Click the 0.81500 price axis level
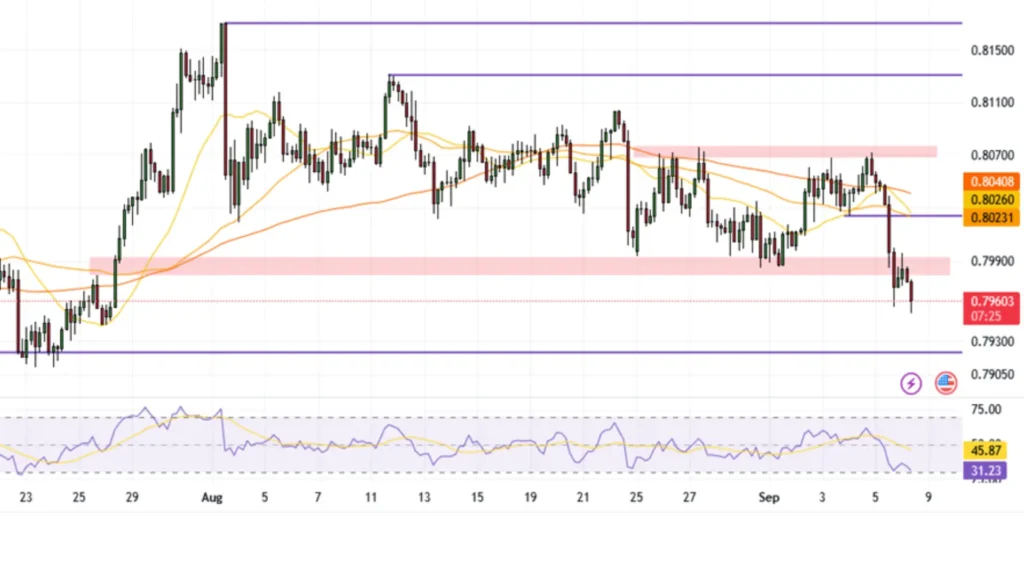Image resolution: width=1024 pixels, height=576 pixels. point(991,50)
